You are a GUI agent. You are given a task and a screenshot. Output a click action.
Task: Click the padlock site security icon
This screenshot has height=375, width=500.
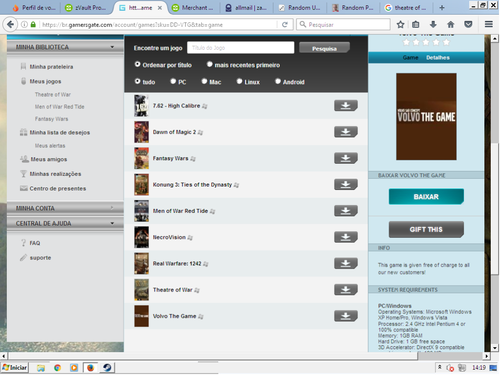click(x=33, y=24)
